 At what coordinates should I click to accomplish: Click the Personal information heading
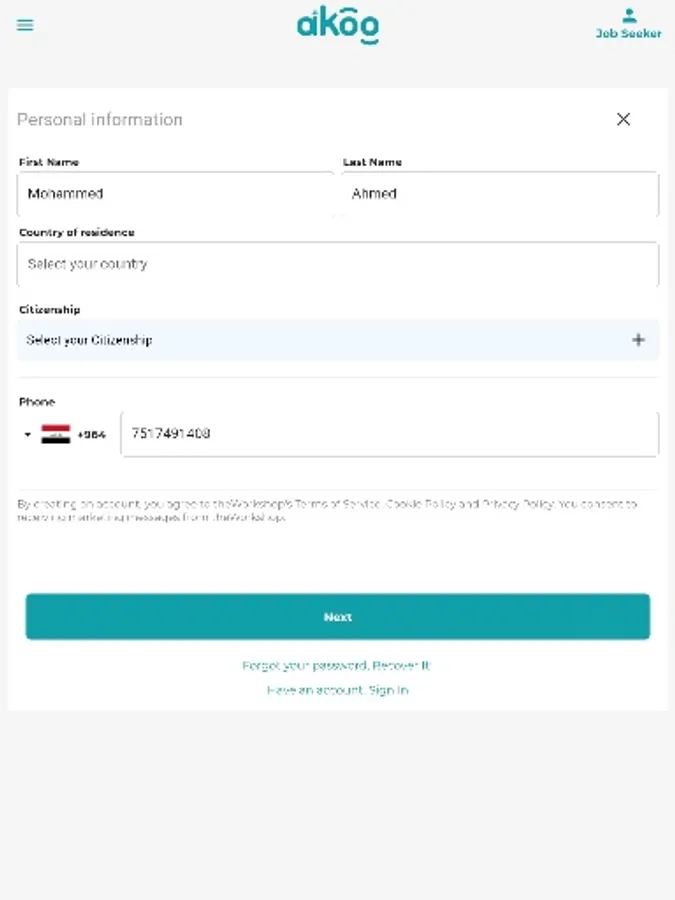(100, 120)
